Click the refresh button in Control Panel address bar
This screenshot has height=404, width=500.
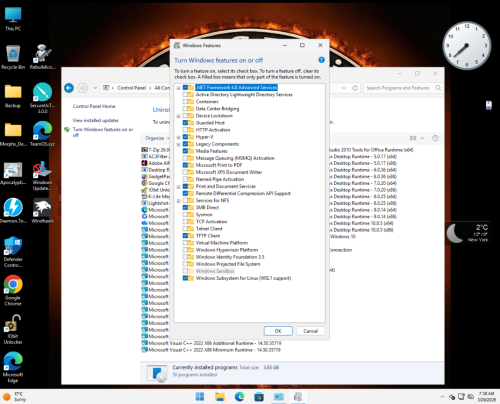[355, 88]
